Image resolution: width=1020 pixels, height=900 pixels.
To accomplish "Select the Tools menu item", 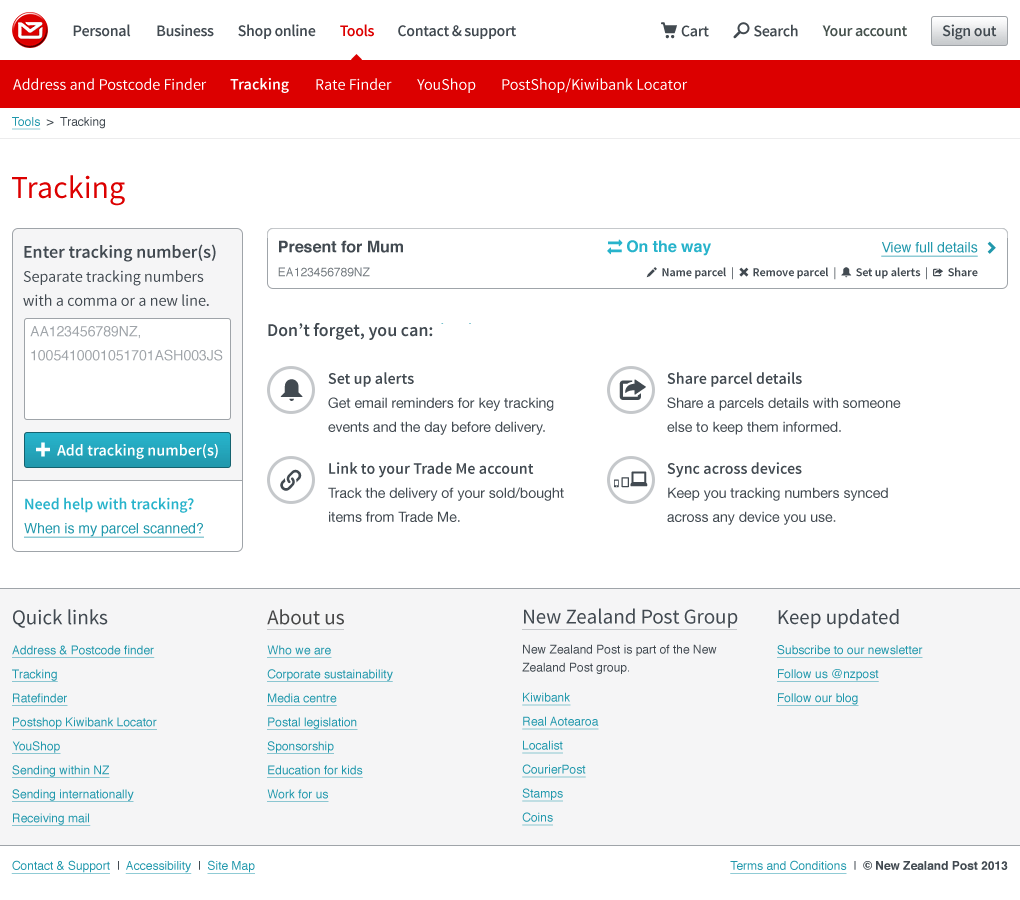I will (x=356, y=31).
